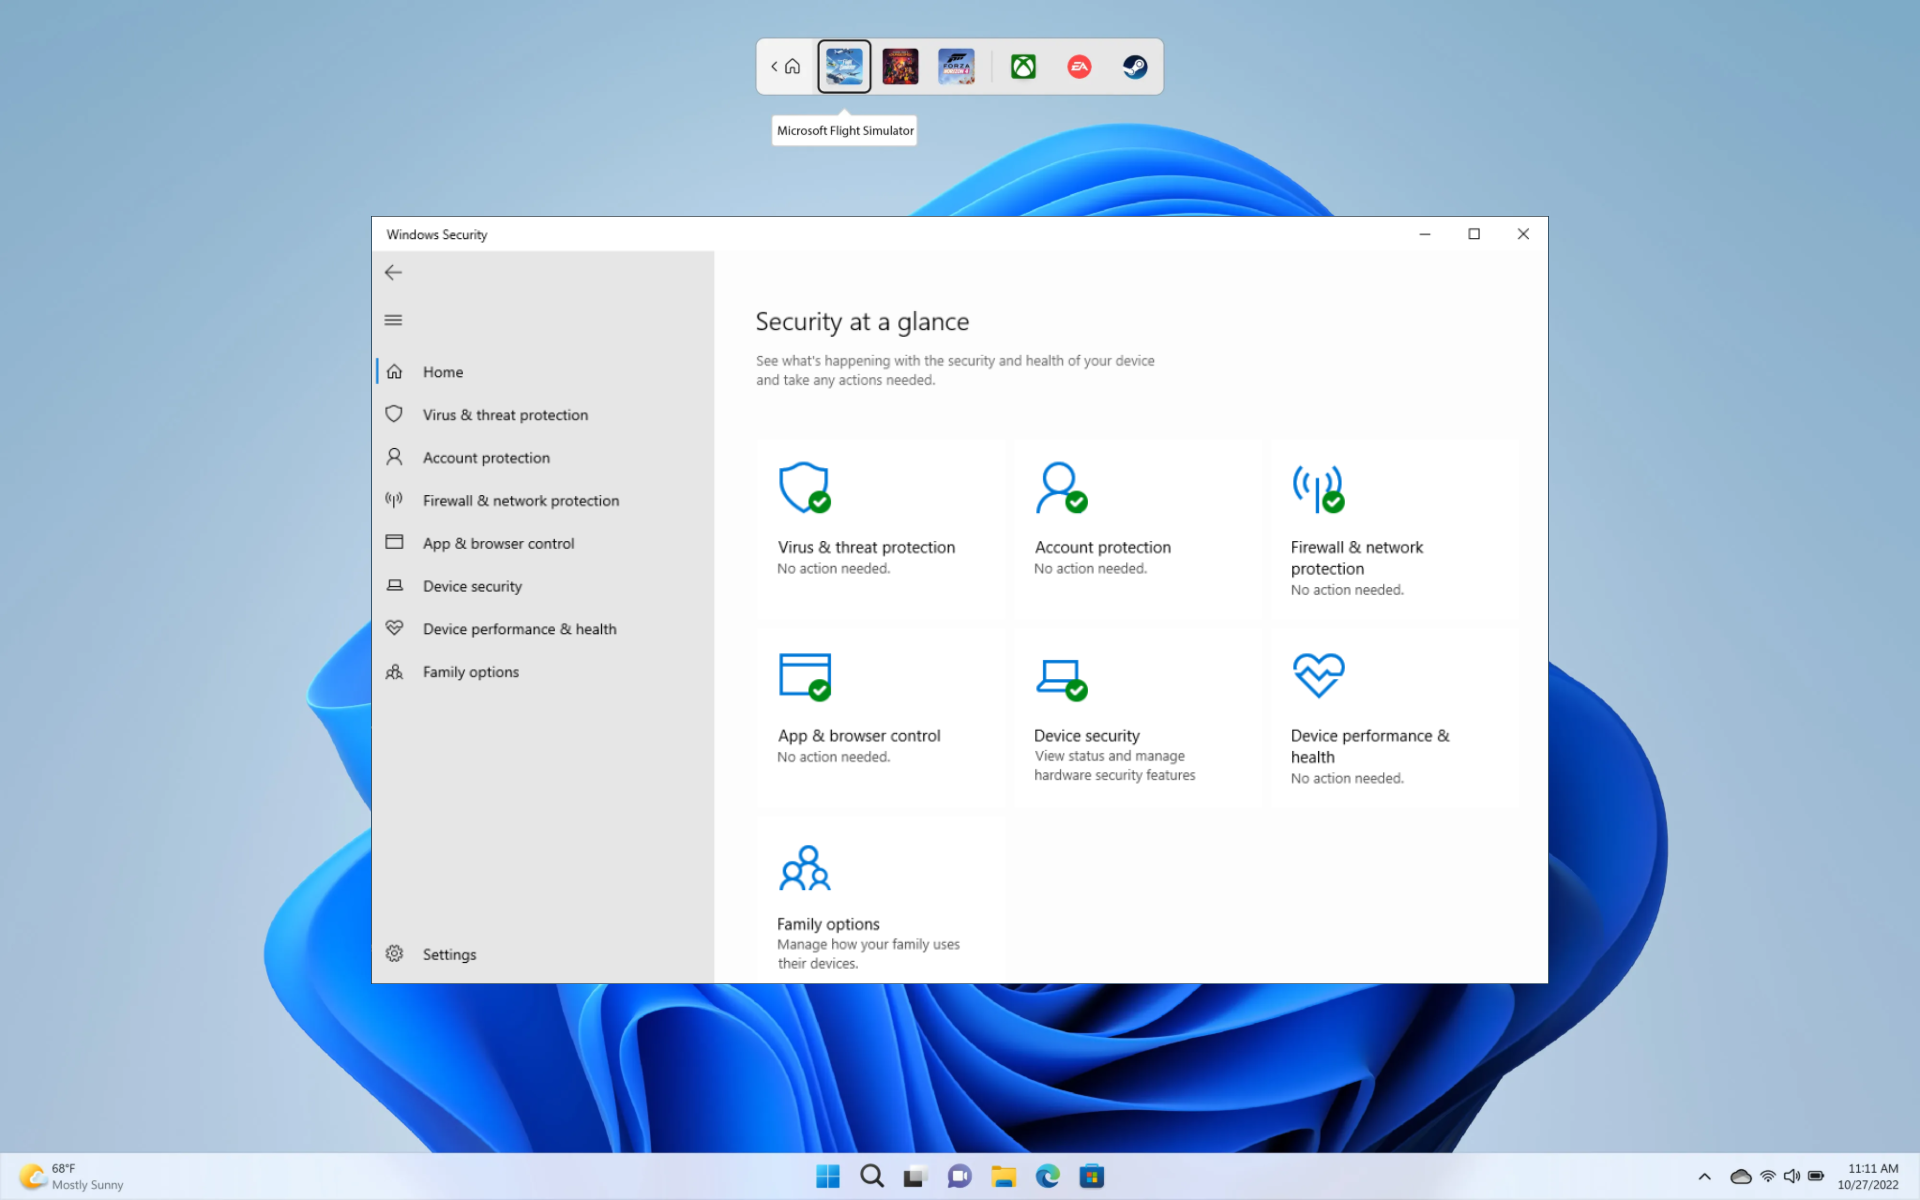Click the Account protection person tile icon
Screen dimensions: 1920x1200
click(x=1062, y=488)
